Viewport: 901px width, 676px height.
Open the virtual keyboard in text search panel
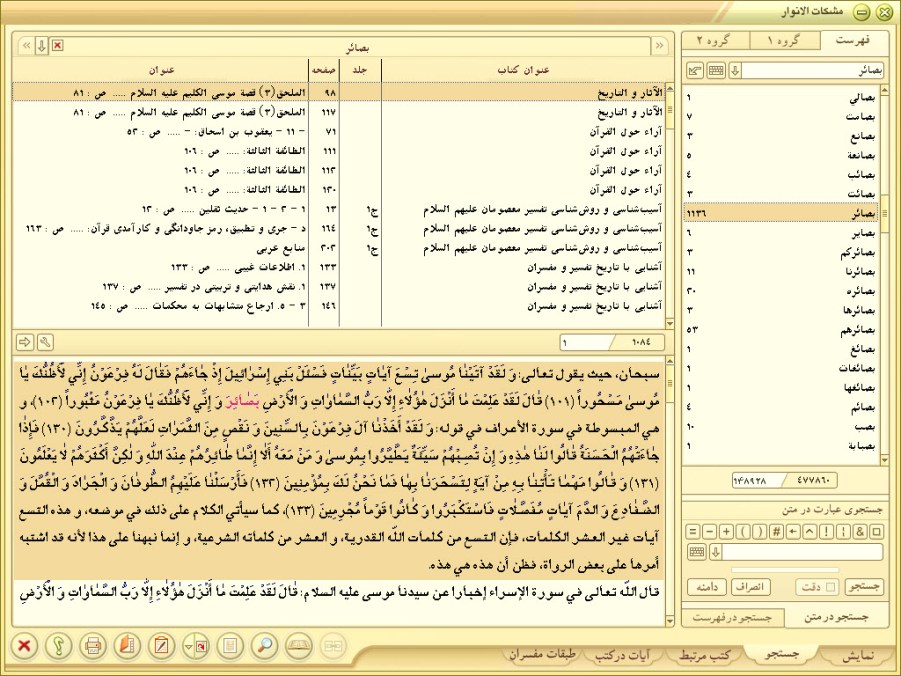click(696, 552)
